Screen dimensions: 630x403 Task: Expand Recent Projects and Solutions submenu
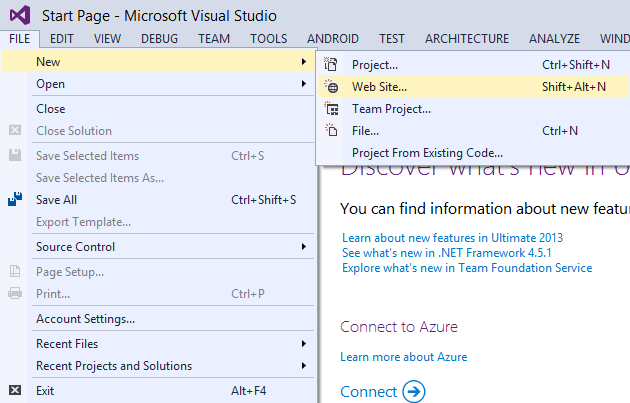[x=304, y=366]
